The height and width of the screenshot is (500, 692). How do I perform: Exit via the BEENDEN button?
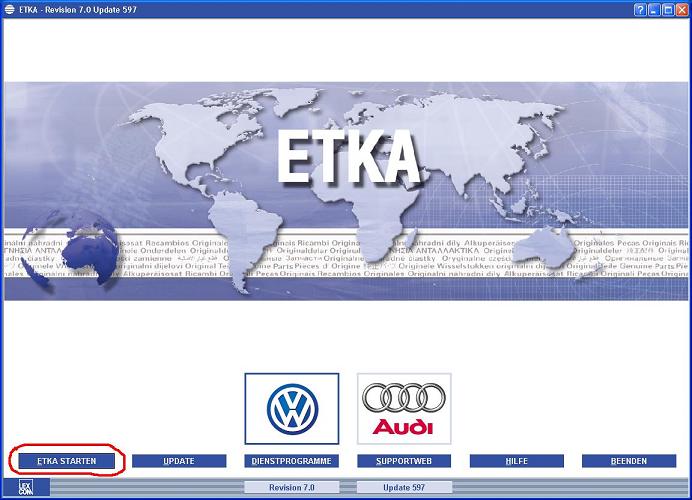[x=629, y=461]
